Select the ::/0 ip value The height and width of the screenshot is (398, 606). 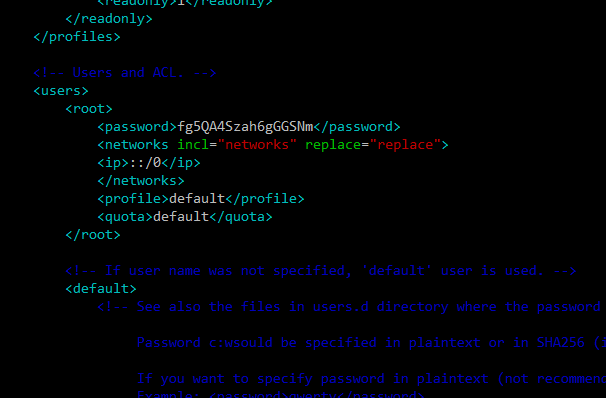pos(145,163)
